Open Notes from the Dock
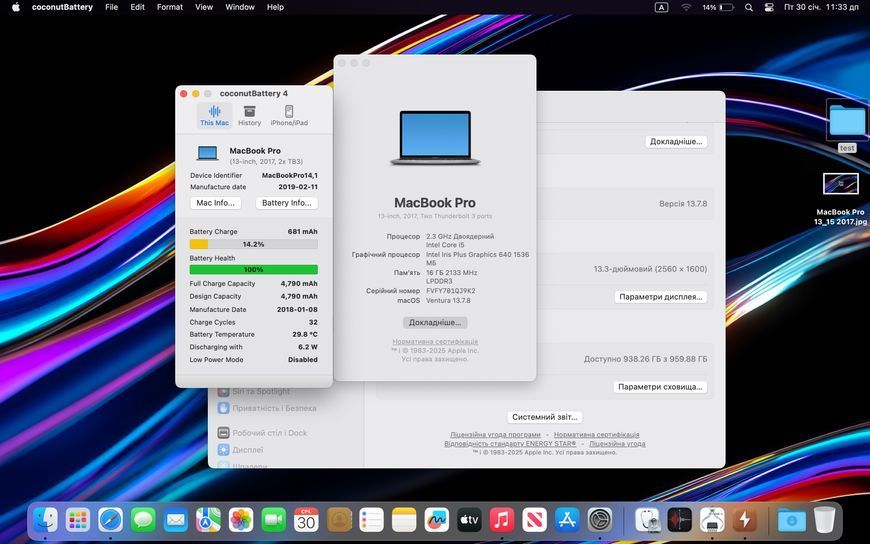 (x=404, y=520)
